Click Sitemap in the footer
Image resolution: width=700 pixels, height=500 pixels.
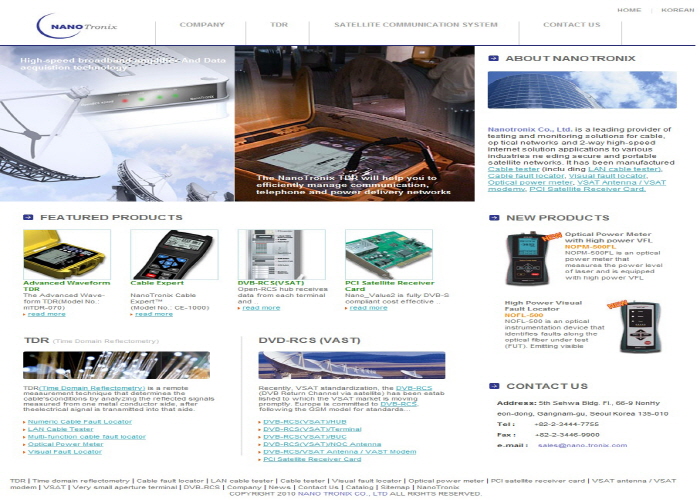(395, 487)
